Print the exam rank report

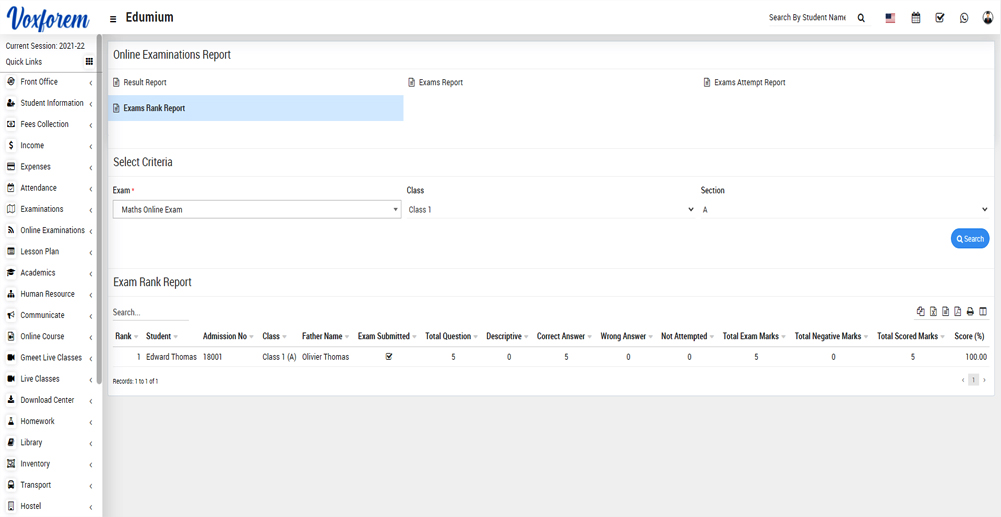click(x=970, y=312)
